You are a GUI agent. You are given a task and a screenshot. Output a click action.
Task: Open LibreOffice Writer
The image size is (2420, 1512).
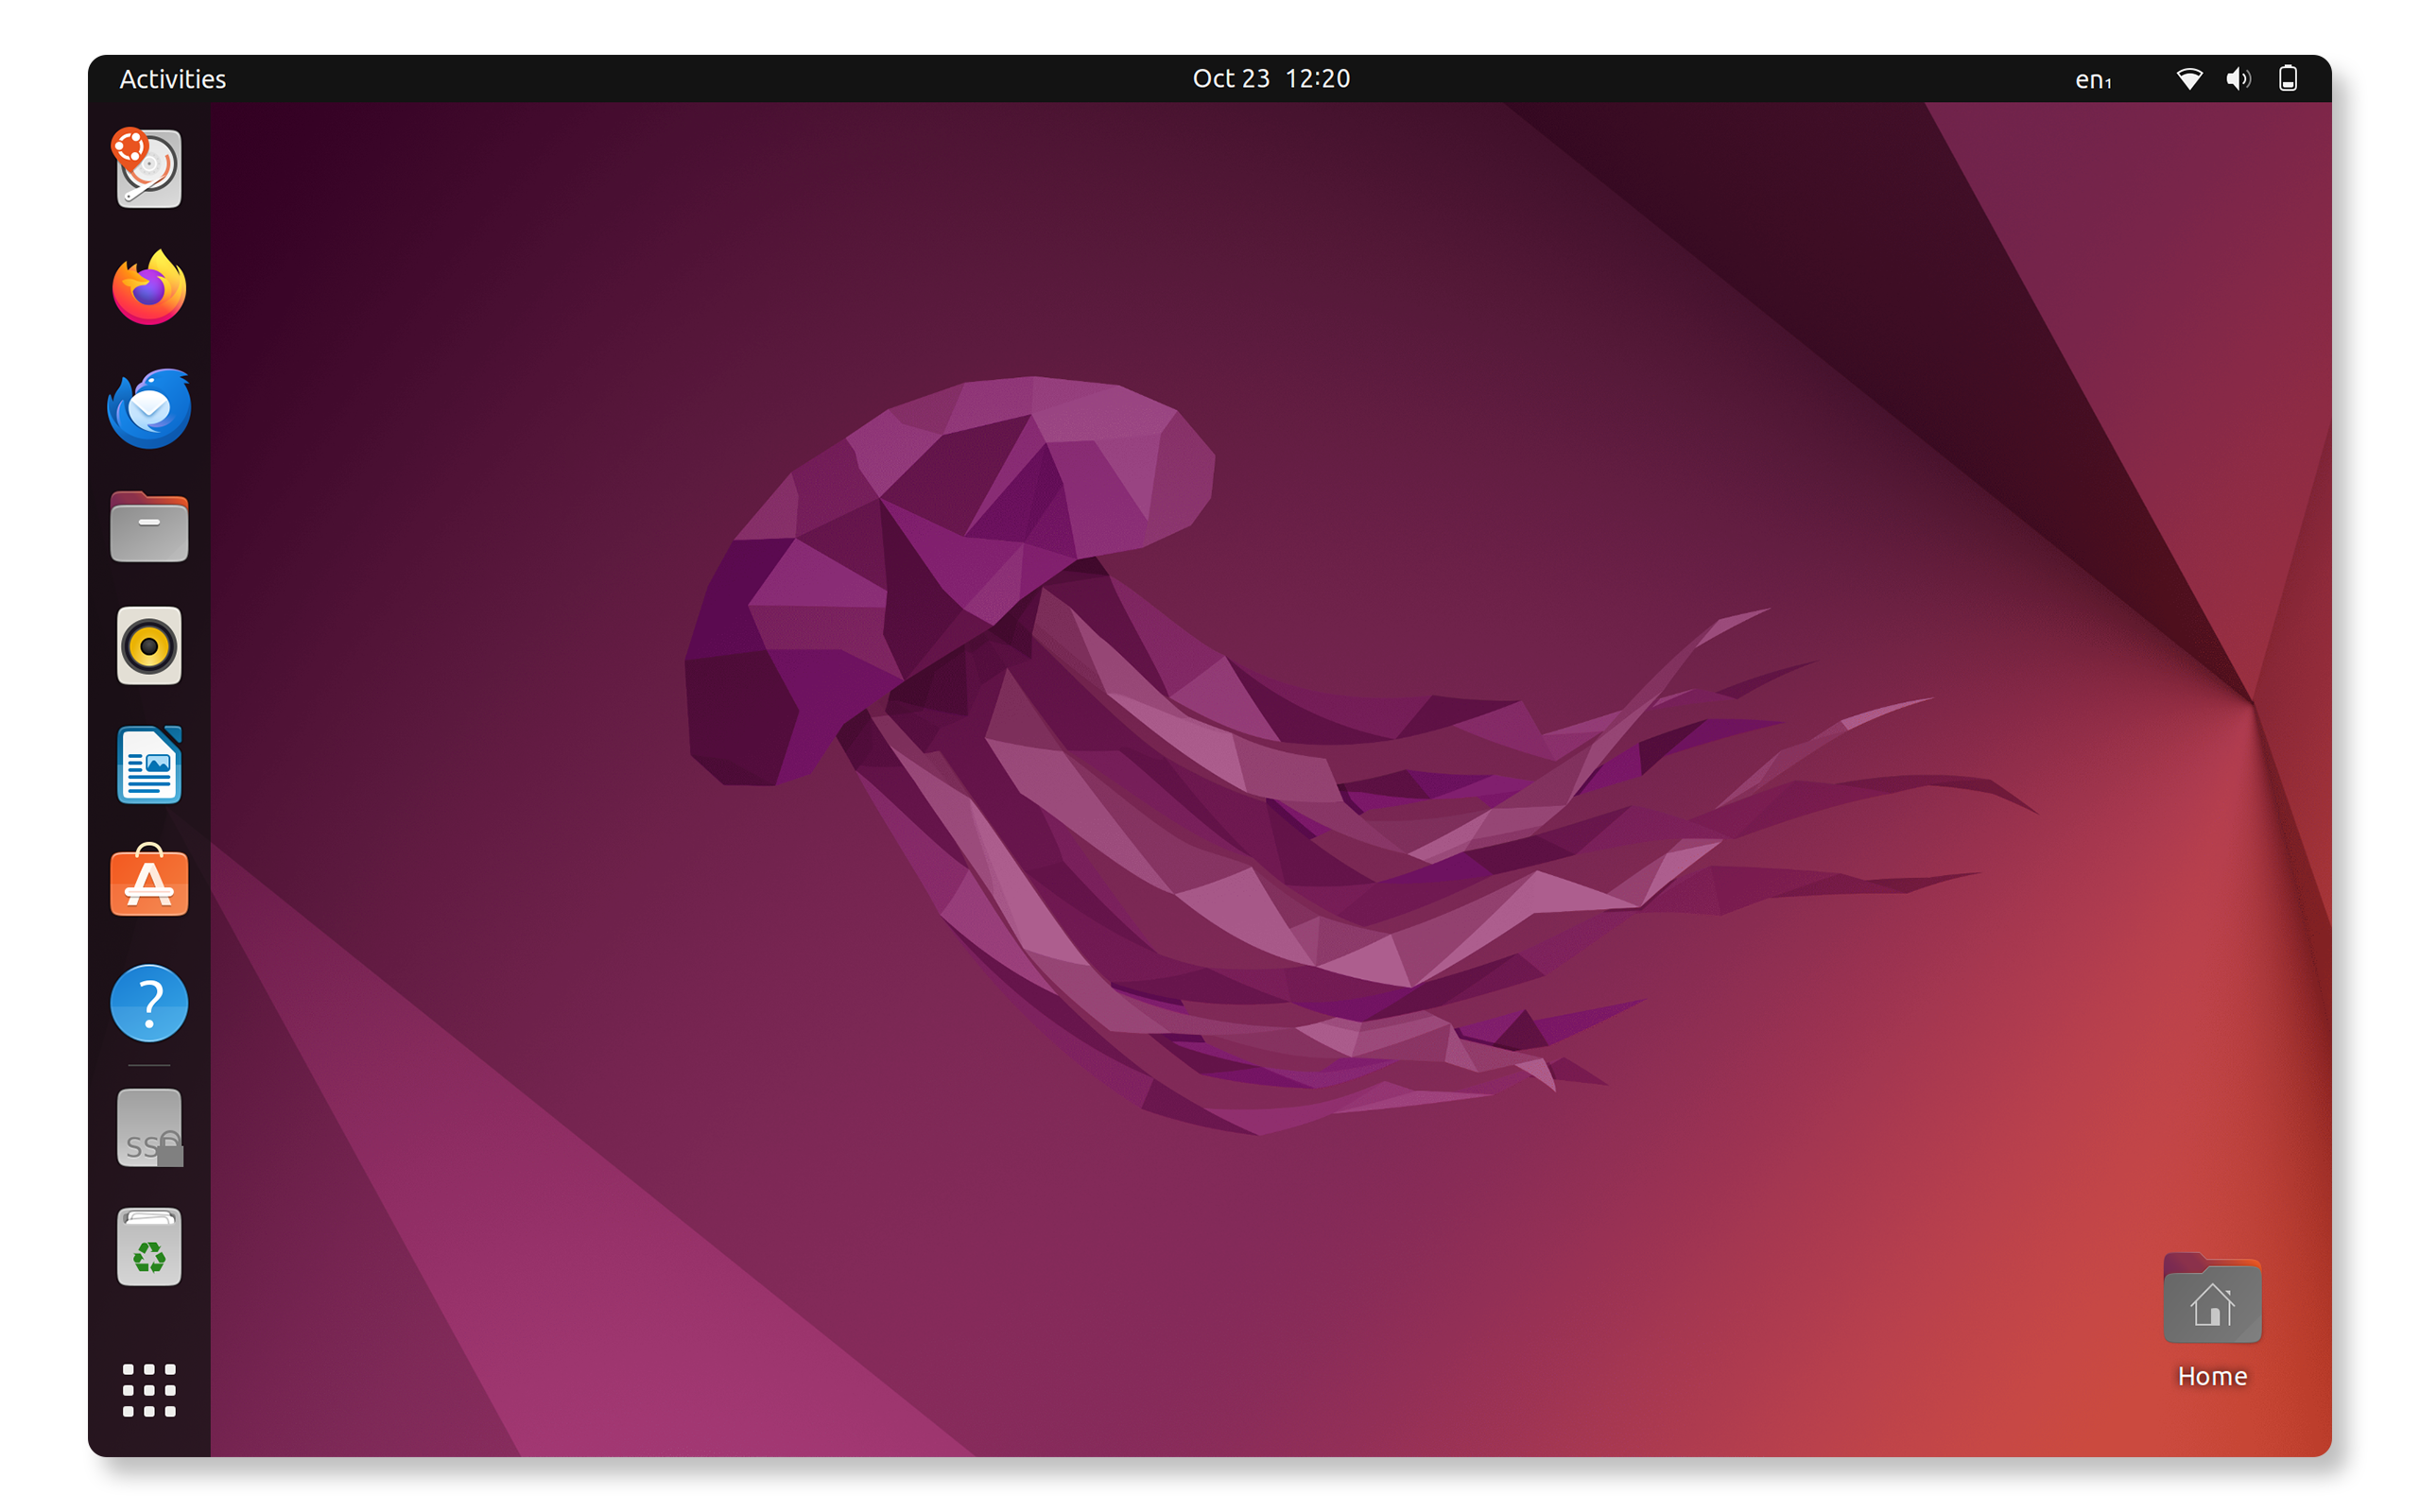(x=148, y=765)
